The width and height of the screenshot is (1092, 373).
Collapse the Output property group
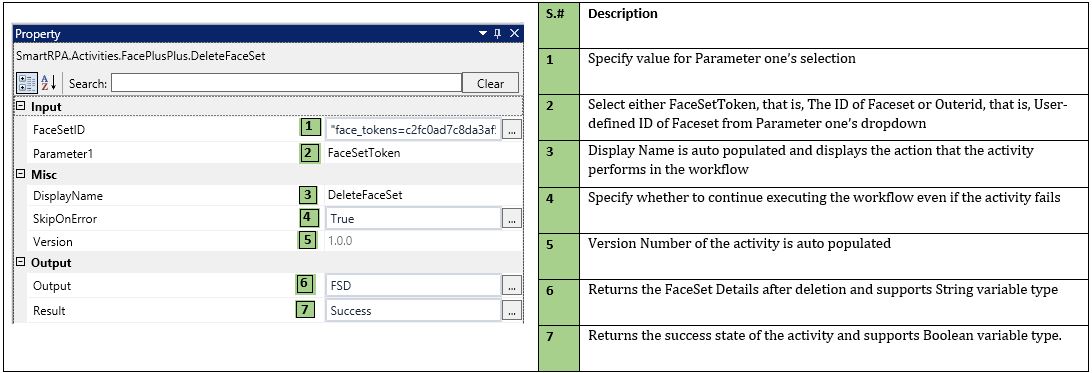coord(20,262)
